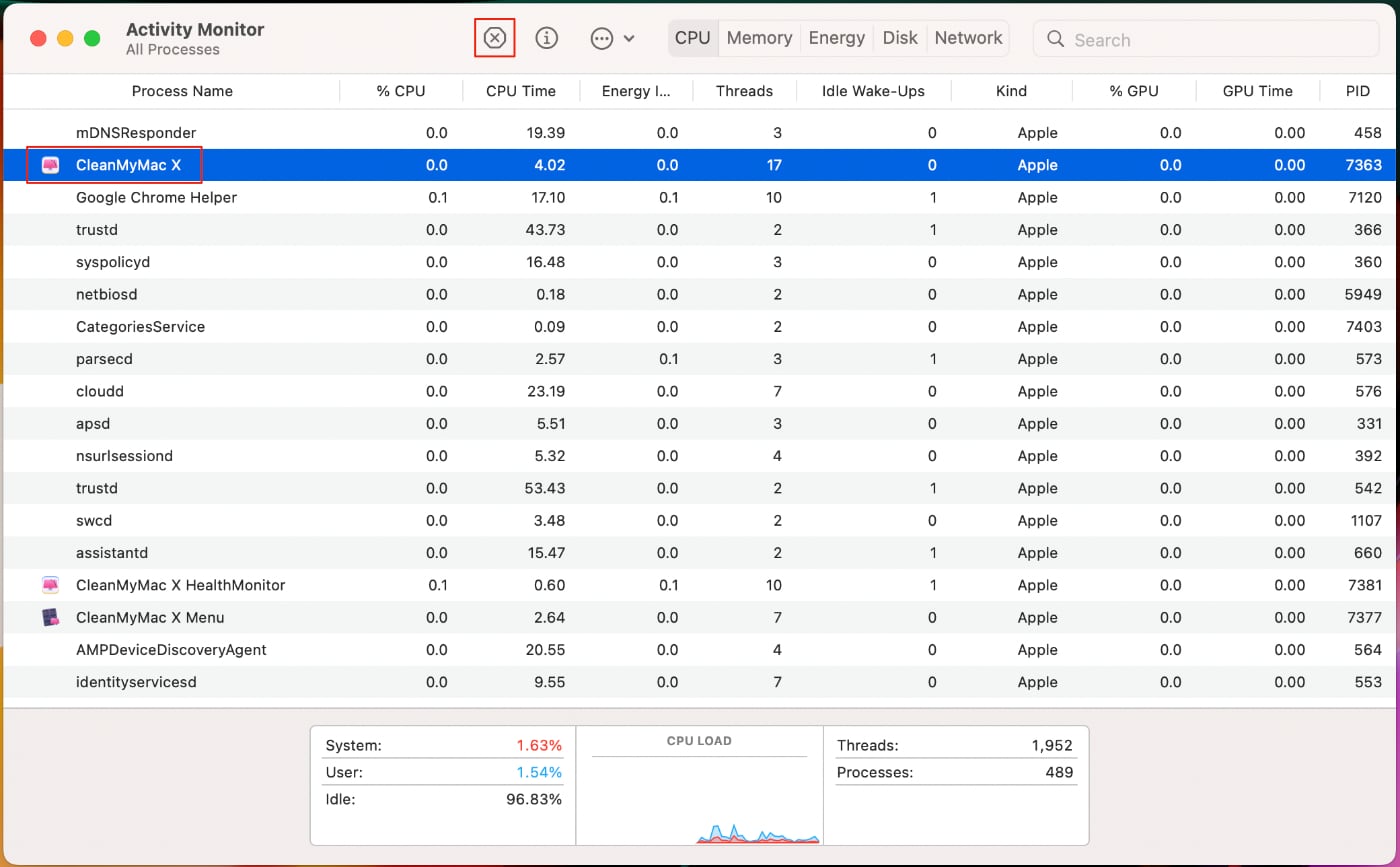Click the All Processes subtitle
The image size is (1400, 867).
pyautogui.click(x=173, y=49)
